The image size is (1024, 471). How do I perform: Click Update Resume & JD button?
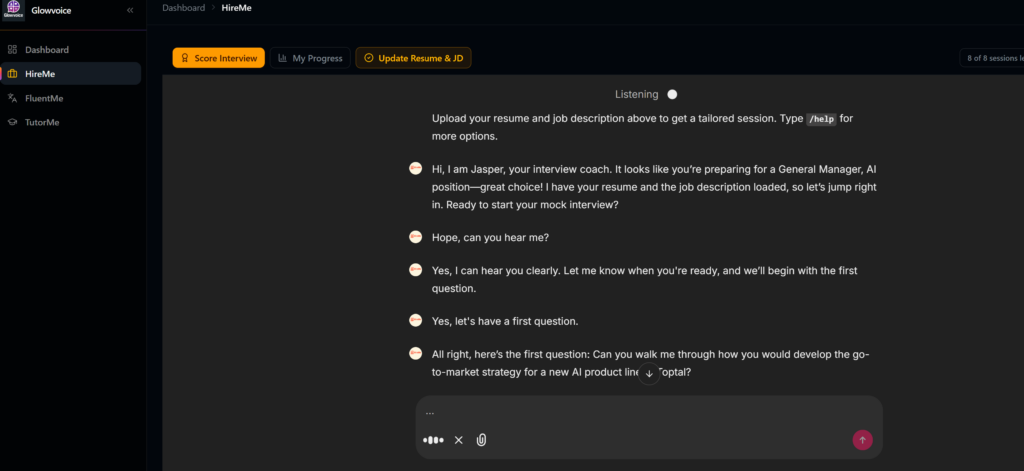tap(413, 58)
